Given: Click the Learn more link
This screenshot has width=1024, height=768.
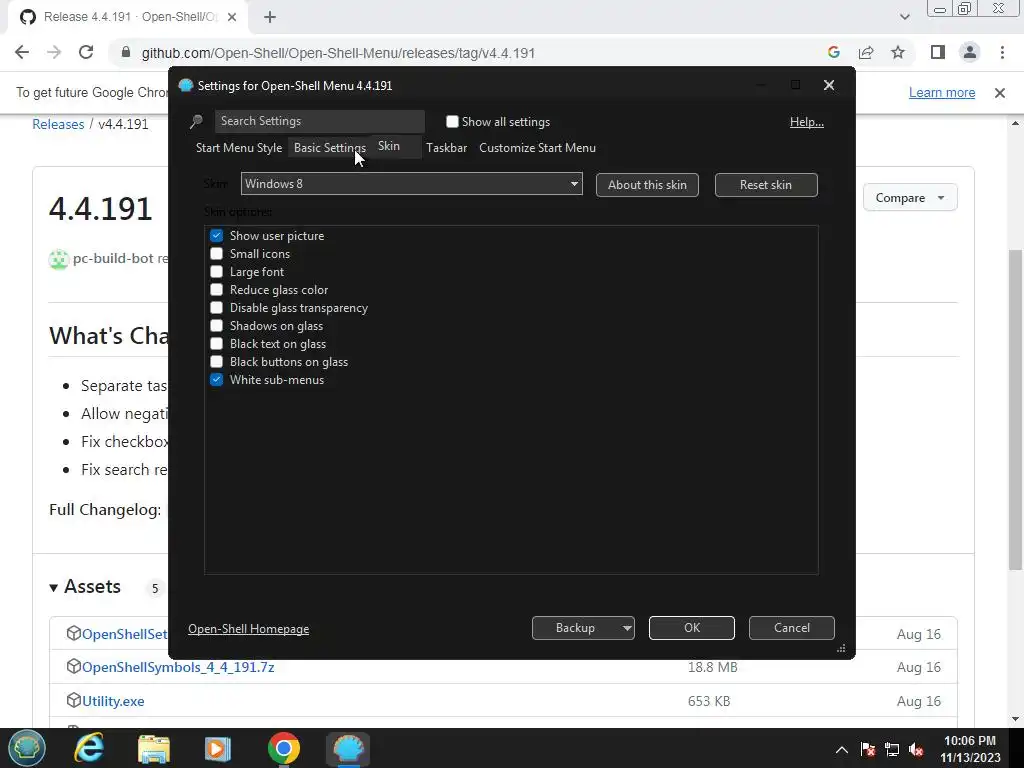Looking at the screenshot, I should click(x=942, y=93).
